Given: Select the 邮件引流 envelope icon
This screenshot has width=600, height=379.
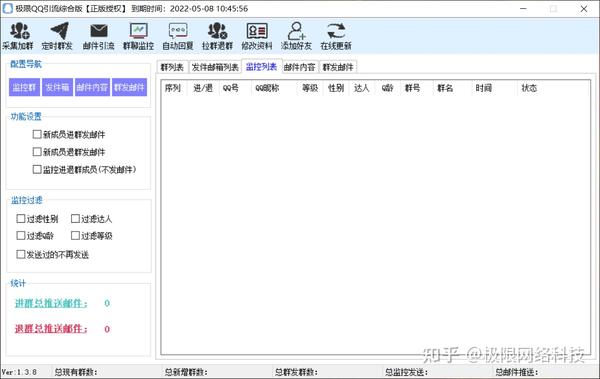Looking at the screenshot, I should (x=99, y=36).
